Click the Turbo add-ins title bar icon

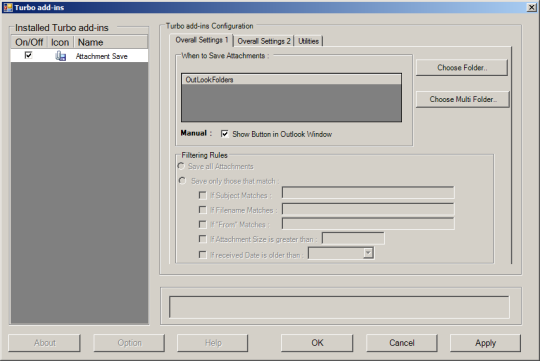(8, 7)
